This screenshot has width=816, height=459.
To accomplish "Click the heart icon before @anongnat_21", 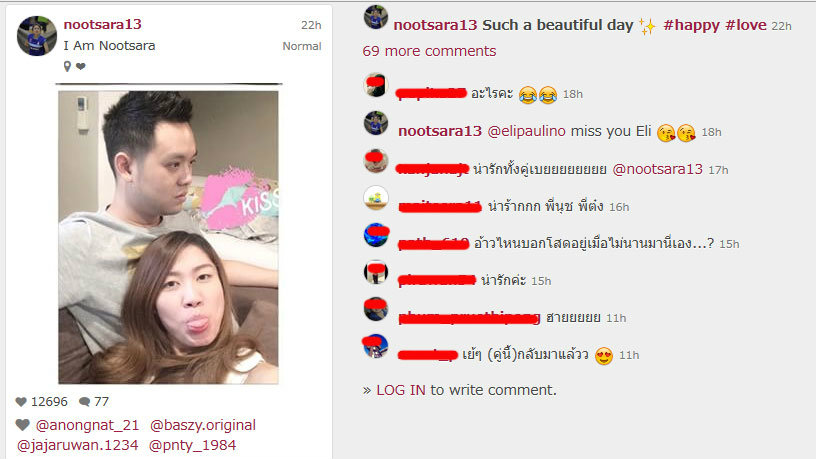I will click(x=22, y=425).
